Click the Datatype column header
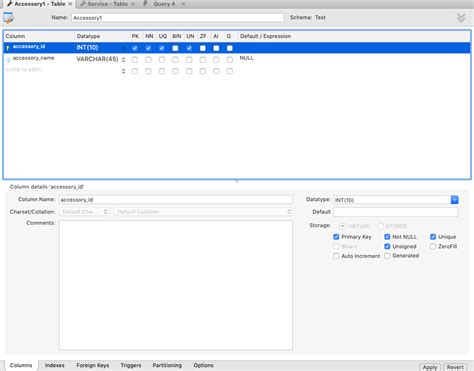This screenshot has width=474, height=371. tap(88, 36)
